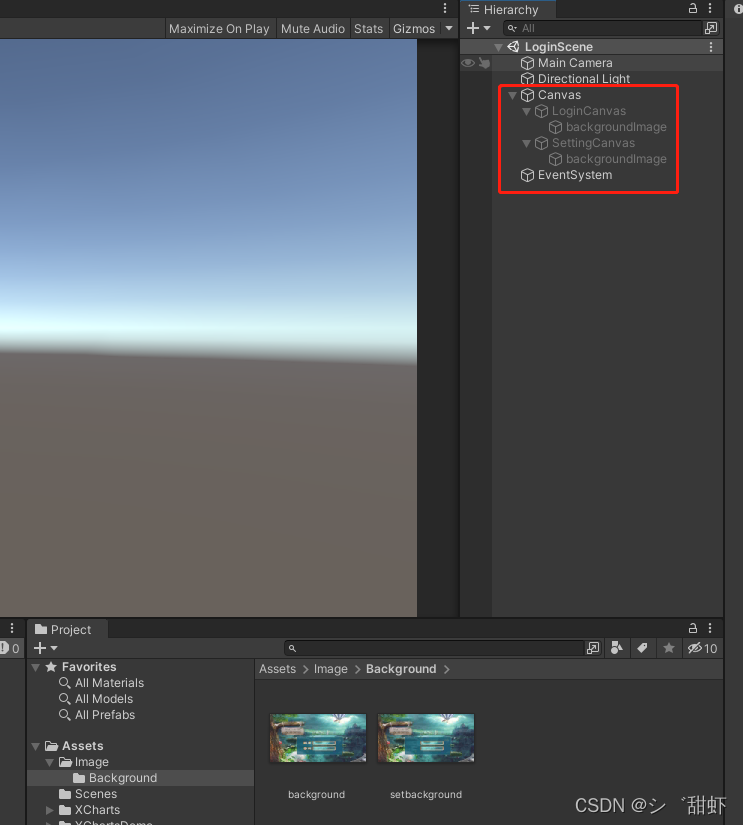743x825 pixels.
Task: Click the Main Camera cube icon
Action: click(527, 63)
